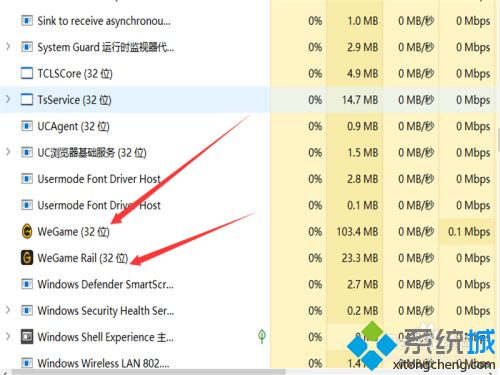Click the UCAgent process icon
Viewport: 500px width, 375px height.
pyautogui.click(x=27, y=126)
